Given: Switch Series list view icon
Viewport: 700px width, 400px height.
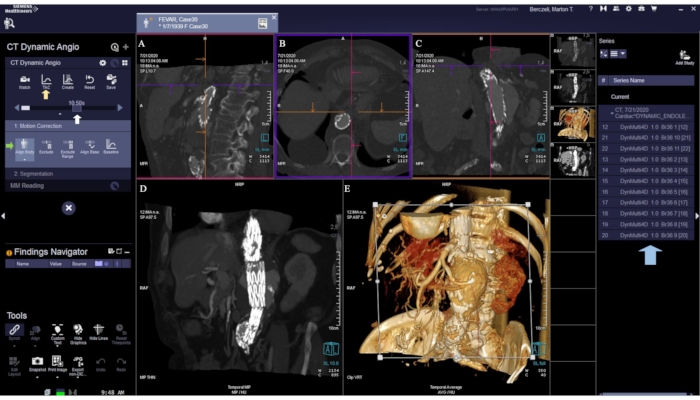Looking at the screenshot, I should coord(614,54).
